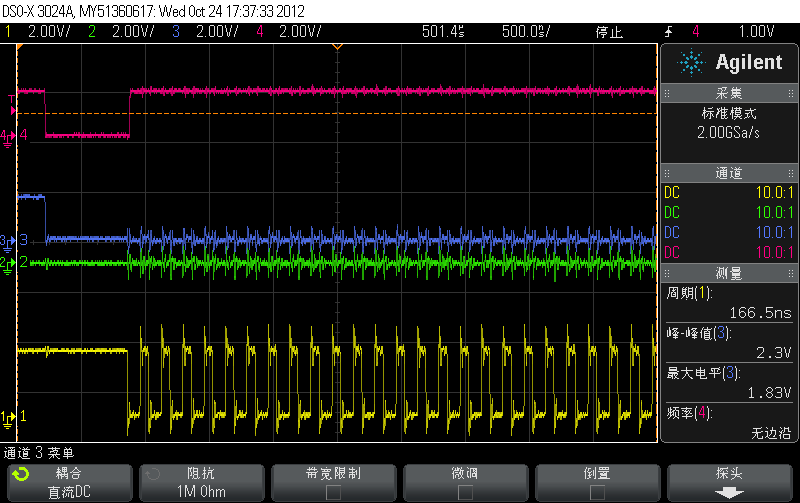Click the trigger level T marker
800x503 pixels.
click(x=12, y=105)
